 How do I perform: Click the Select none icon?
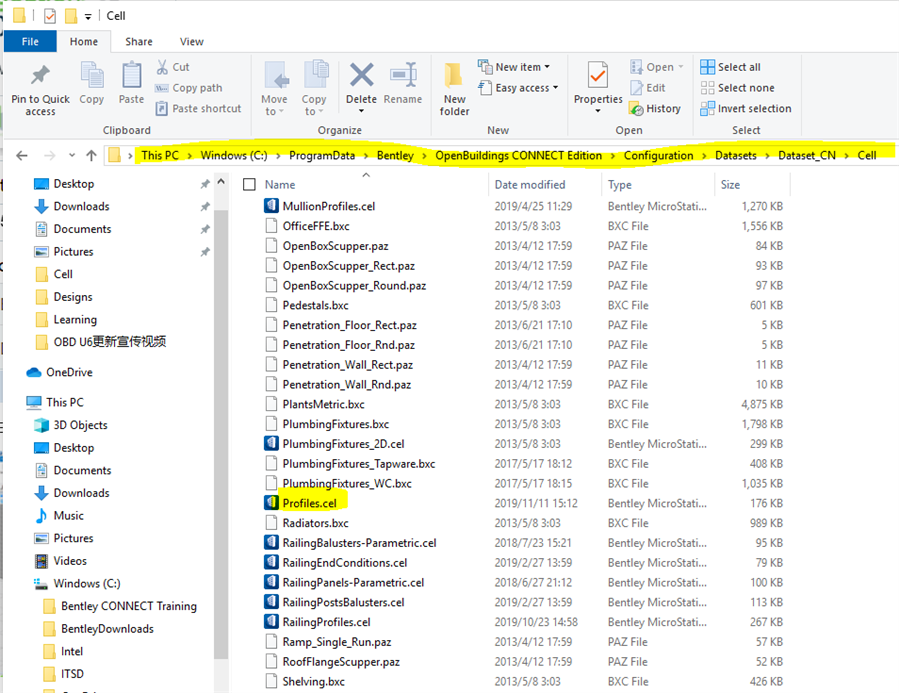tap(708, 88)
